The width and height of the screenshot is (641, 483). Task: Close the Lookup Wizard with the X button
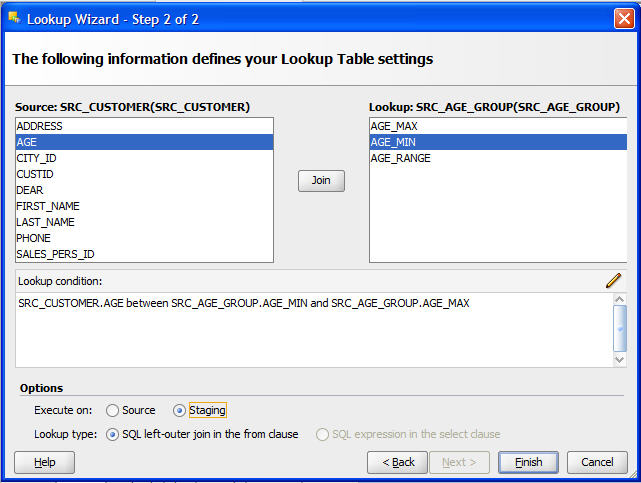pyautogui.click(x=624, y=19)
